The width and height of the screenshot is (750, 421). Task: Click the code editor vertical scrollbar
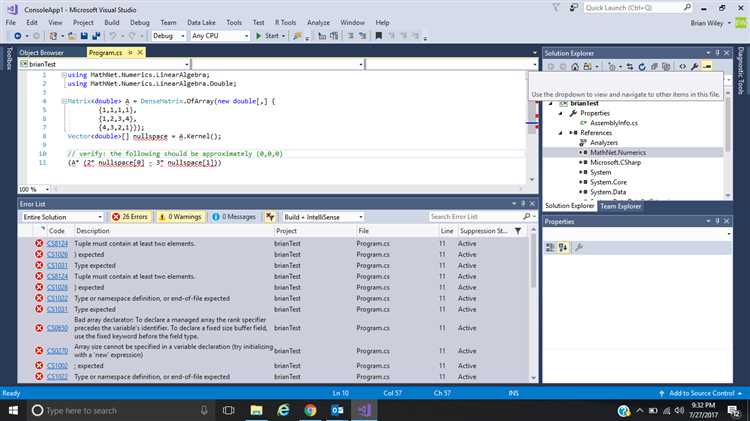532,127
